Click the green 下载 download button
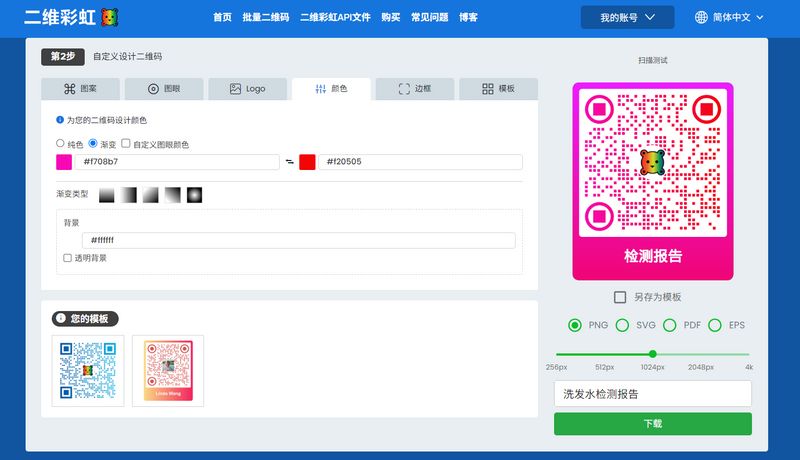 pyautogui.click(x=653, y=424)
